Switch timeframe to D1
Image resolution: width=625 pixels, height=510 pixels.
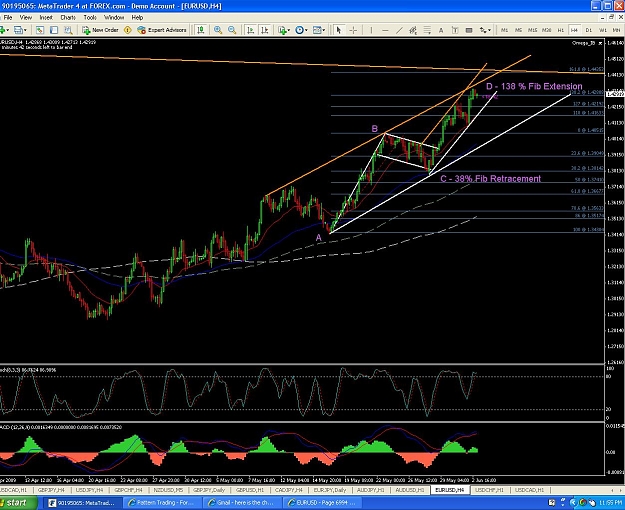tap(589, 30)
